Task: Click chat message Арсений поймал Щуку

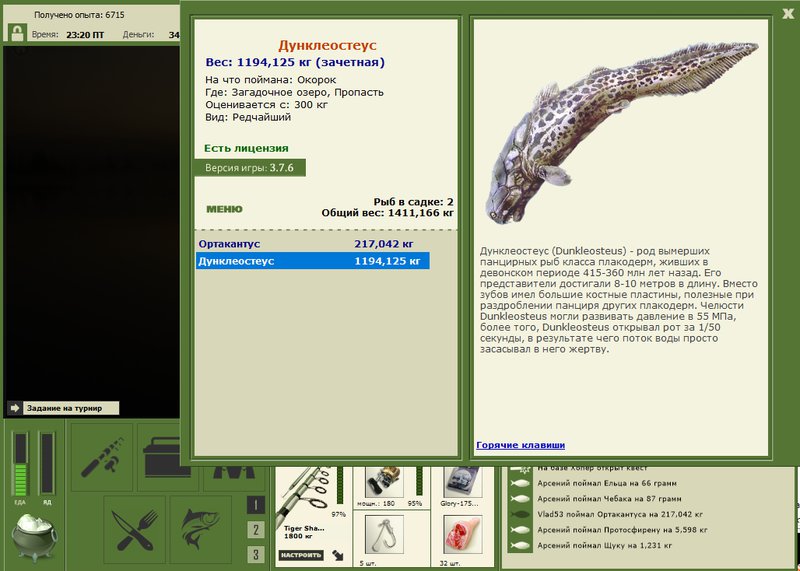Action: 605,545
